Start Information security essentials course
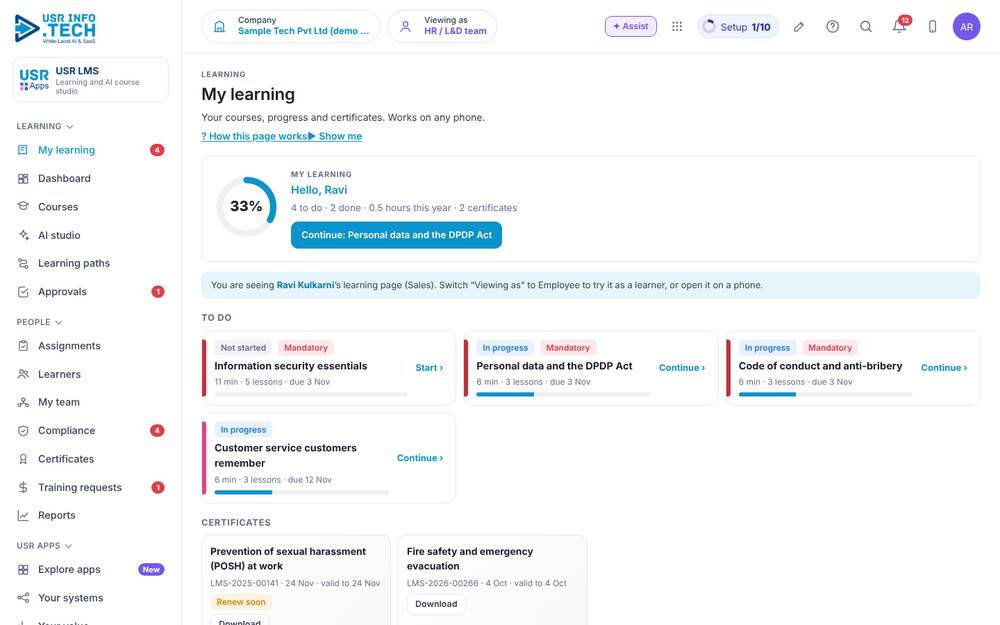The width and height of the screenshot is (1000, 625). click(x=429, y=367)
